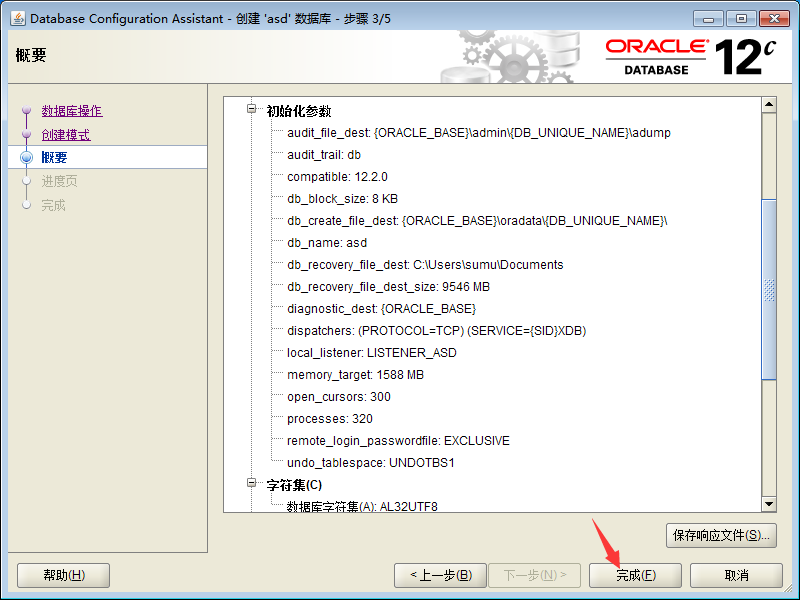Go to the 创建模式 step link
The image size is (800, 600).
66,135
